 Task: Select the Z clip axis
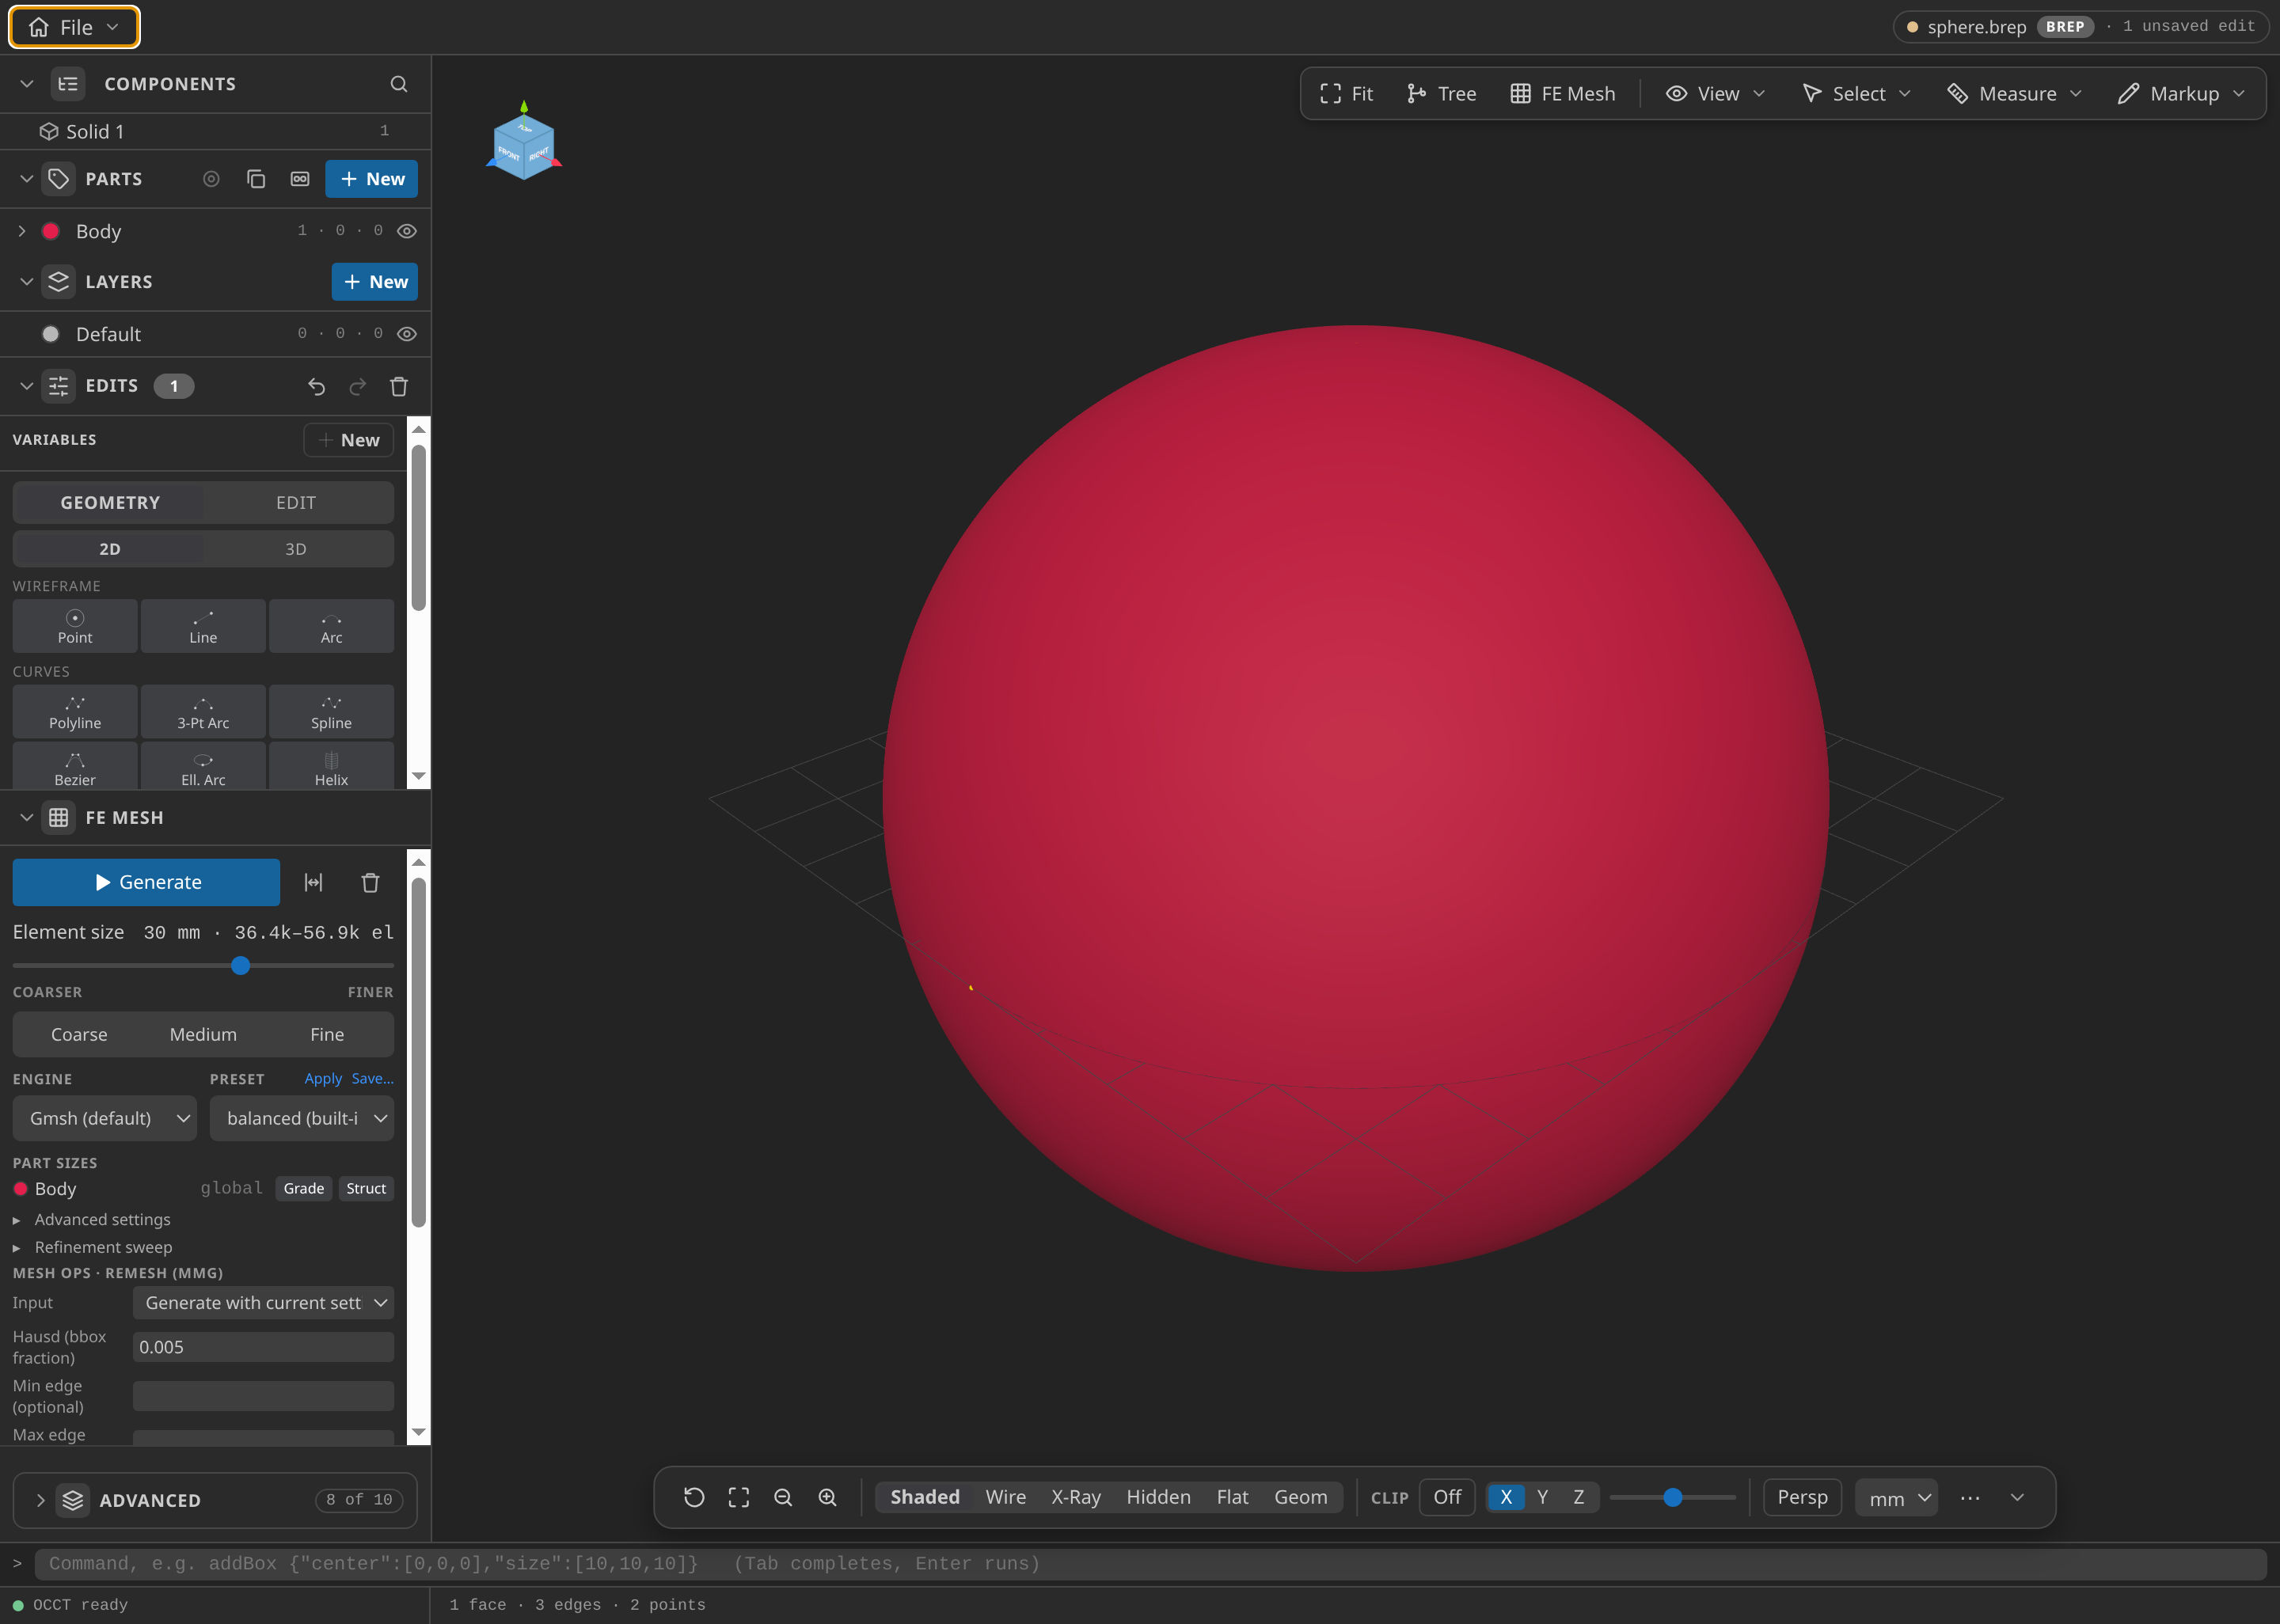(x=1578, y=1497)
